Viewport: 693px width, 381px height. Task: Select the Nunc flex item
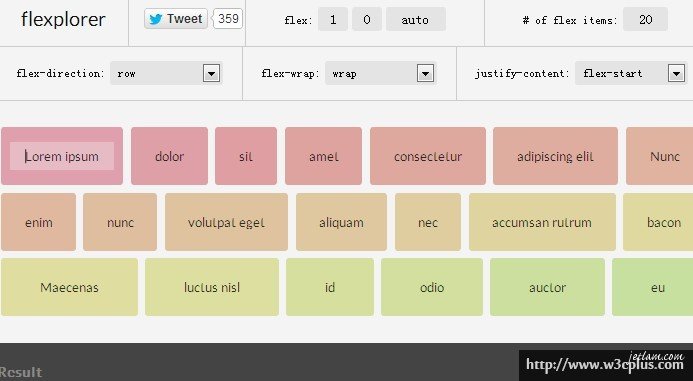point(660,156)
